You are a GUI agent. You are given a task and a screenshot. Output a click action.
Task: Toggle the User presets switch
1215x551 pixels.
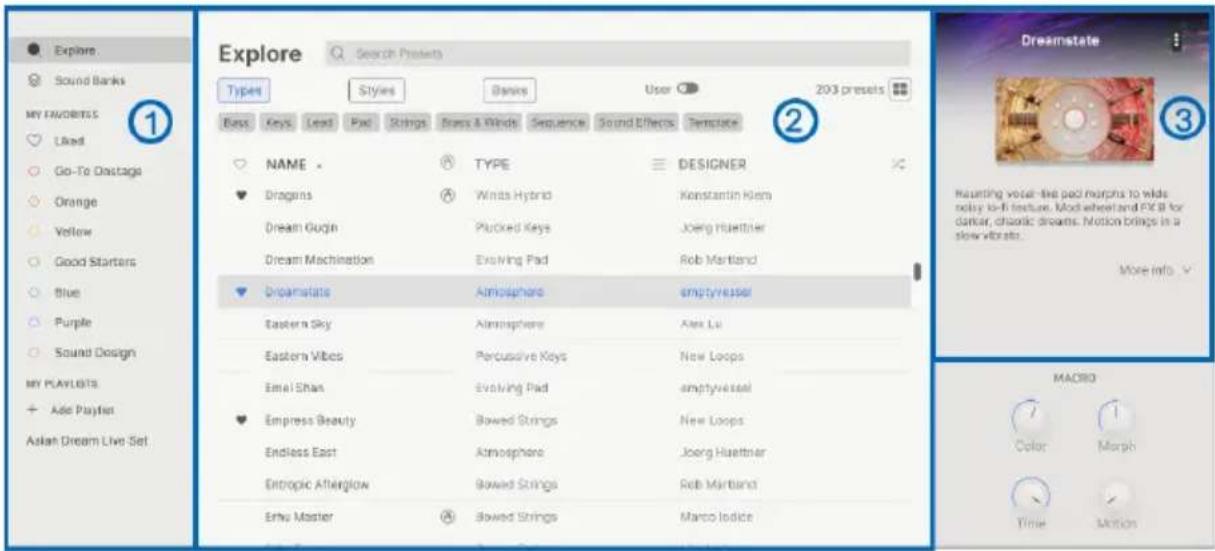click(687, 90)
